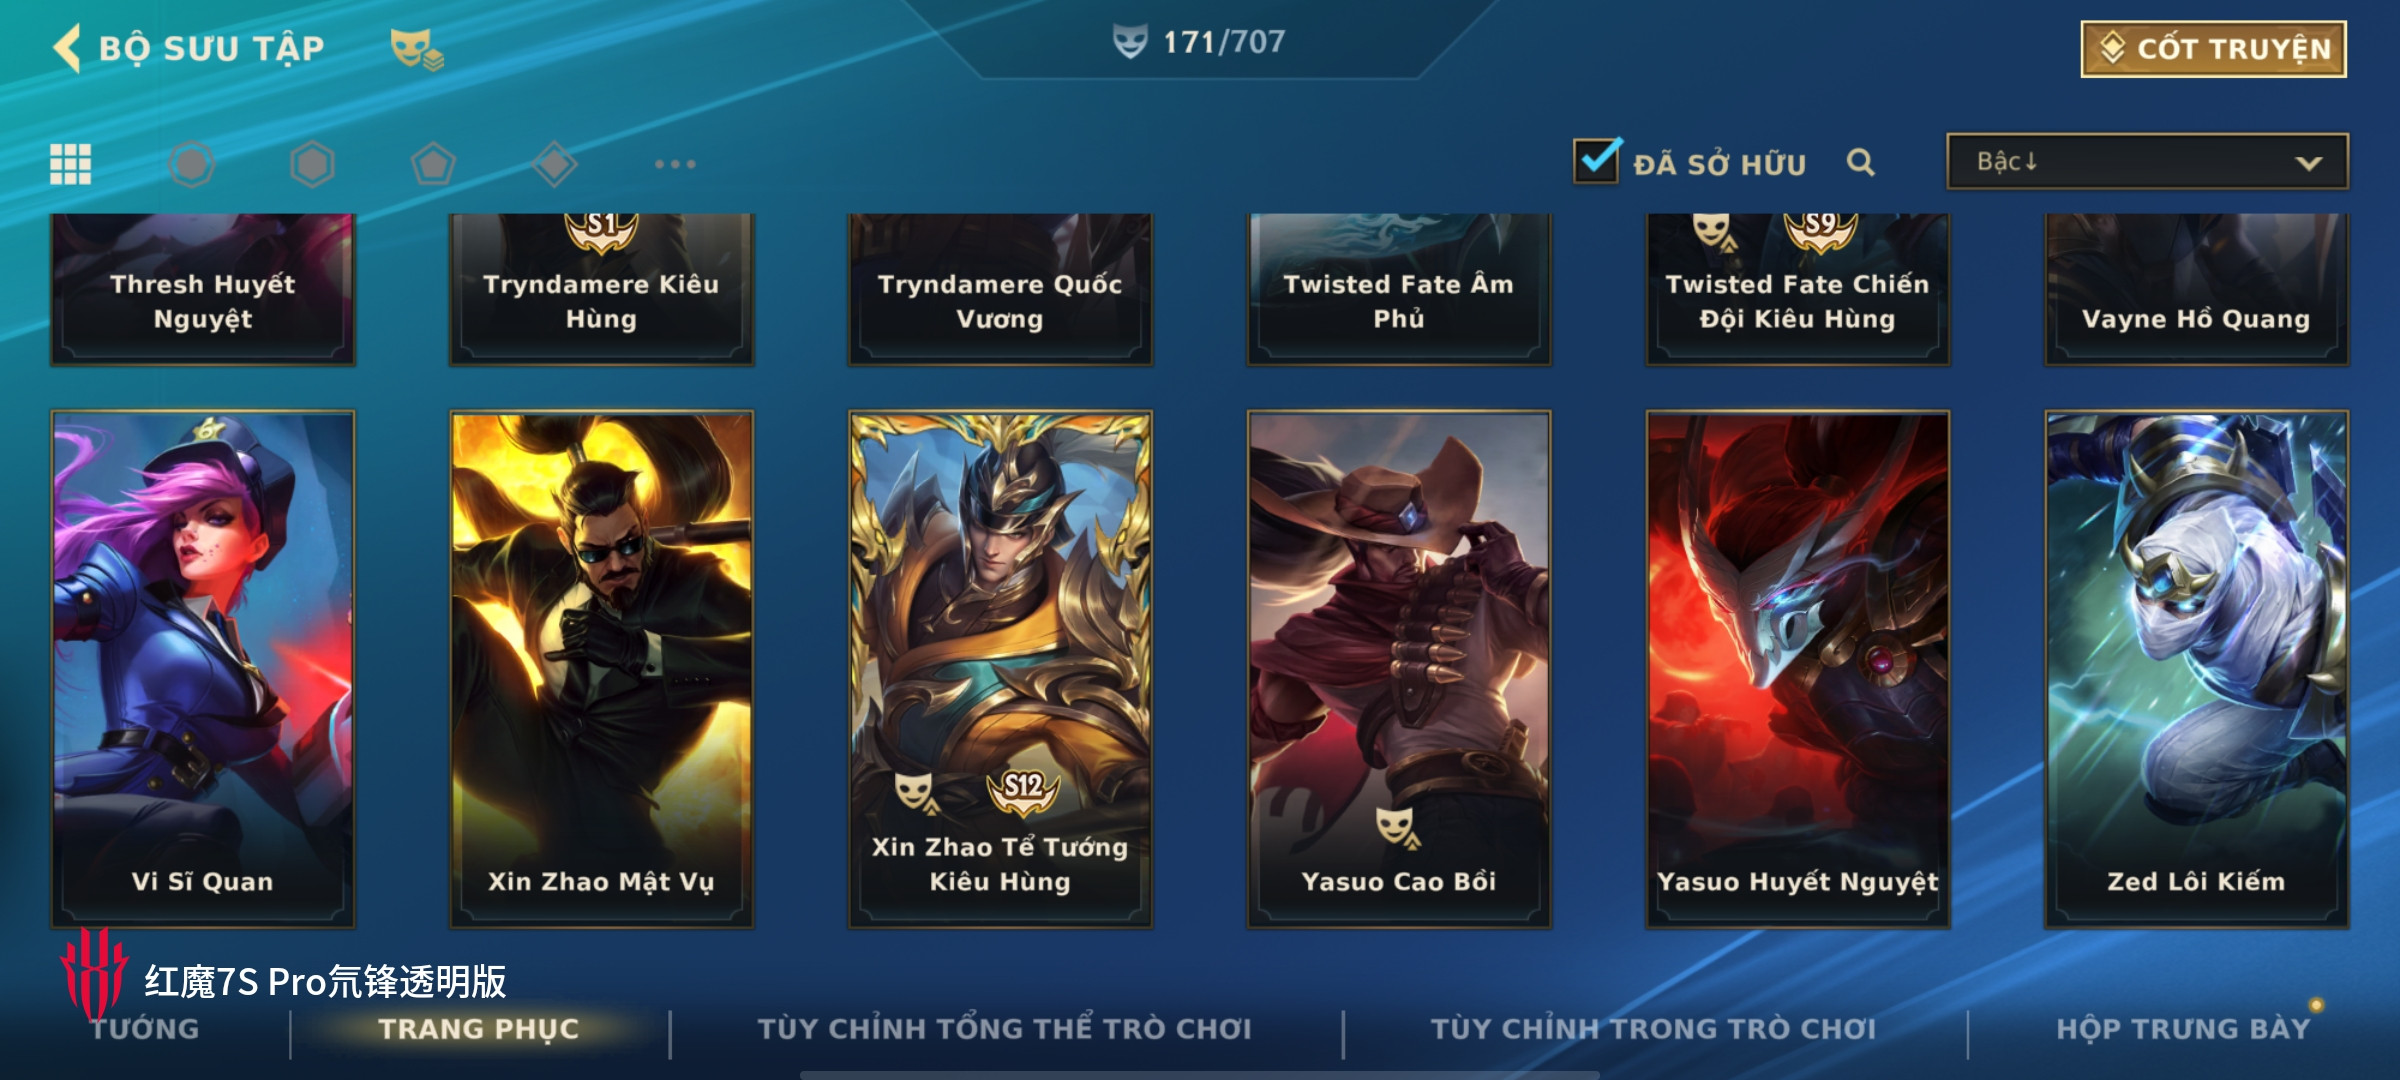The width and height of the screenshot is (2400, 1080).
Task: Open the Bậc sort dropdown
Action: click(2147, 161)
